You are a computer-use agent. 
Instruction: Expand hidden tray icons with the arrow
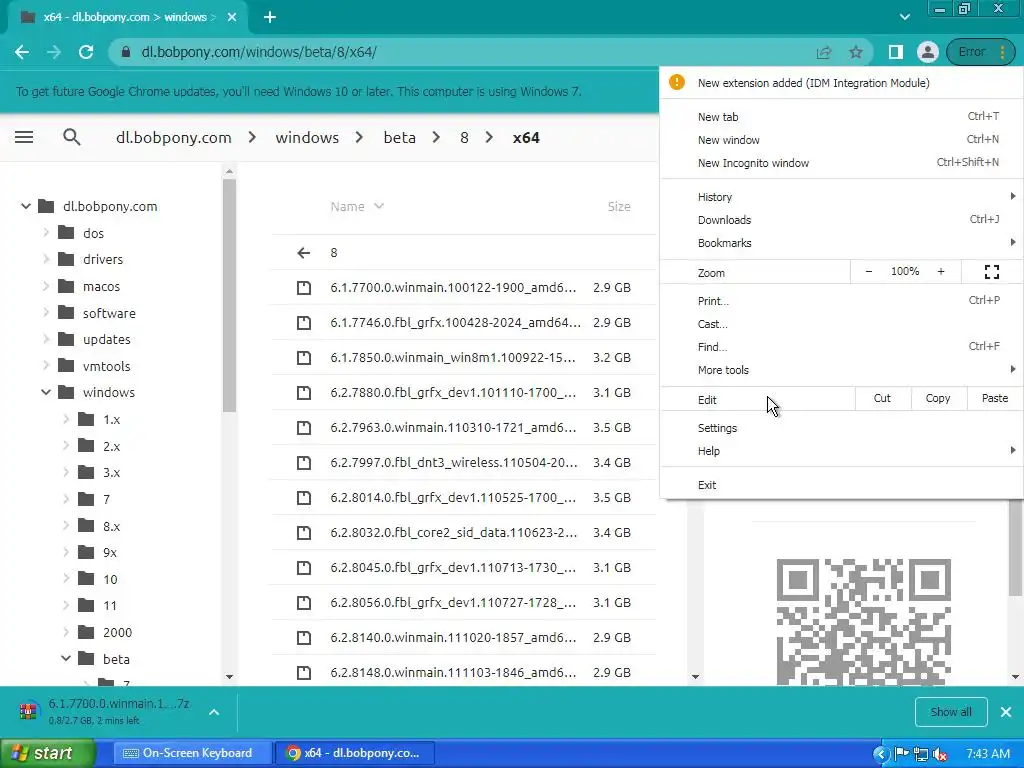click(880, 754)
